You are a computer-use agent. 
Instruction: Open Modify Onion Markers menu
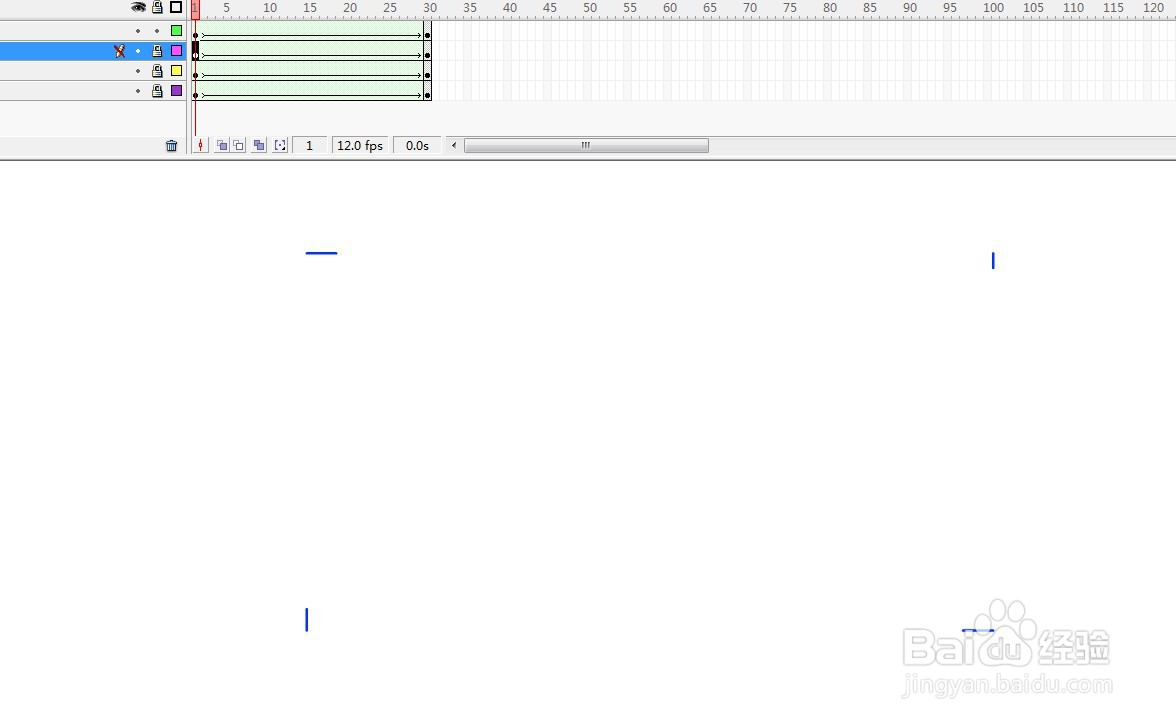point(280,145)
